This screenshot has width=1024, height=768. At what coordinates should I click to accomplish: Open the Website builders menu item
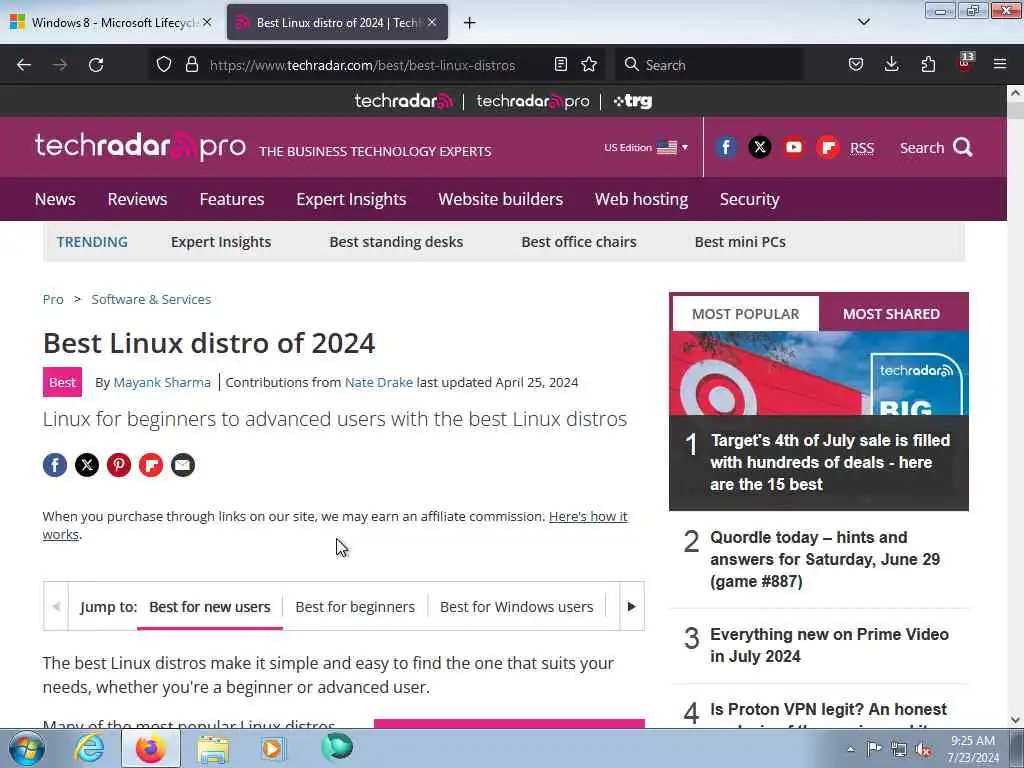point(500,199)
